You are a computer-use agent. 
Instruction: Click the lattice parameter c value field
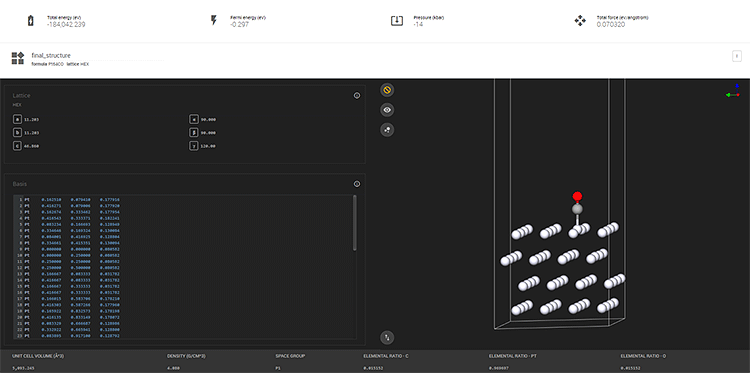tap(32, 146)
